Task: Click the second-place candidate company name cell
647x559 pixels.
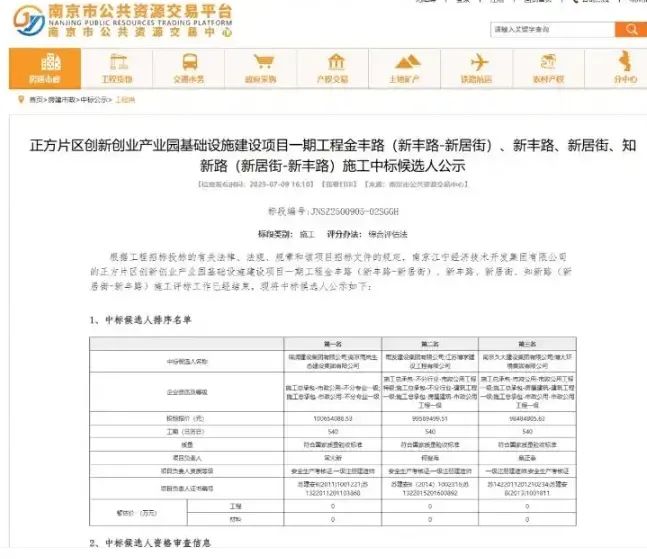Action: 430,361
